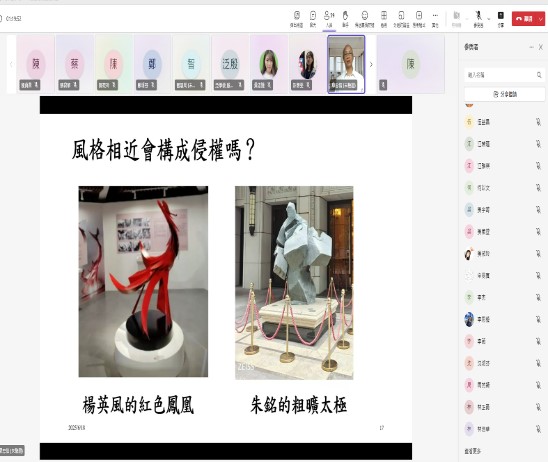This screenshot has width=548, height=462.
Task: Click the presenter name label at bottom-left
Action: click(x=12, y=450)
